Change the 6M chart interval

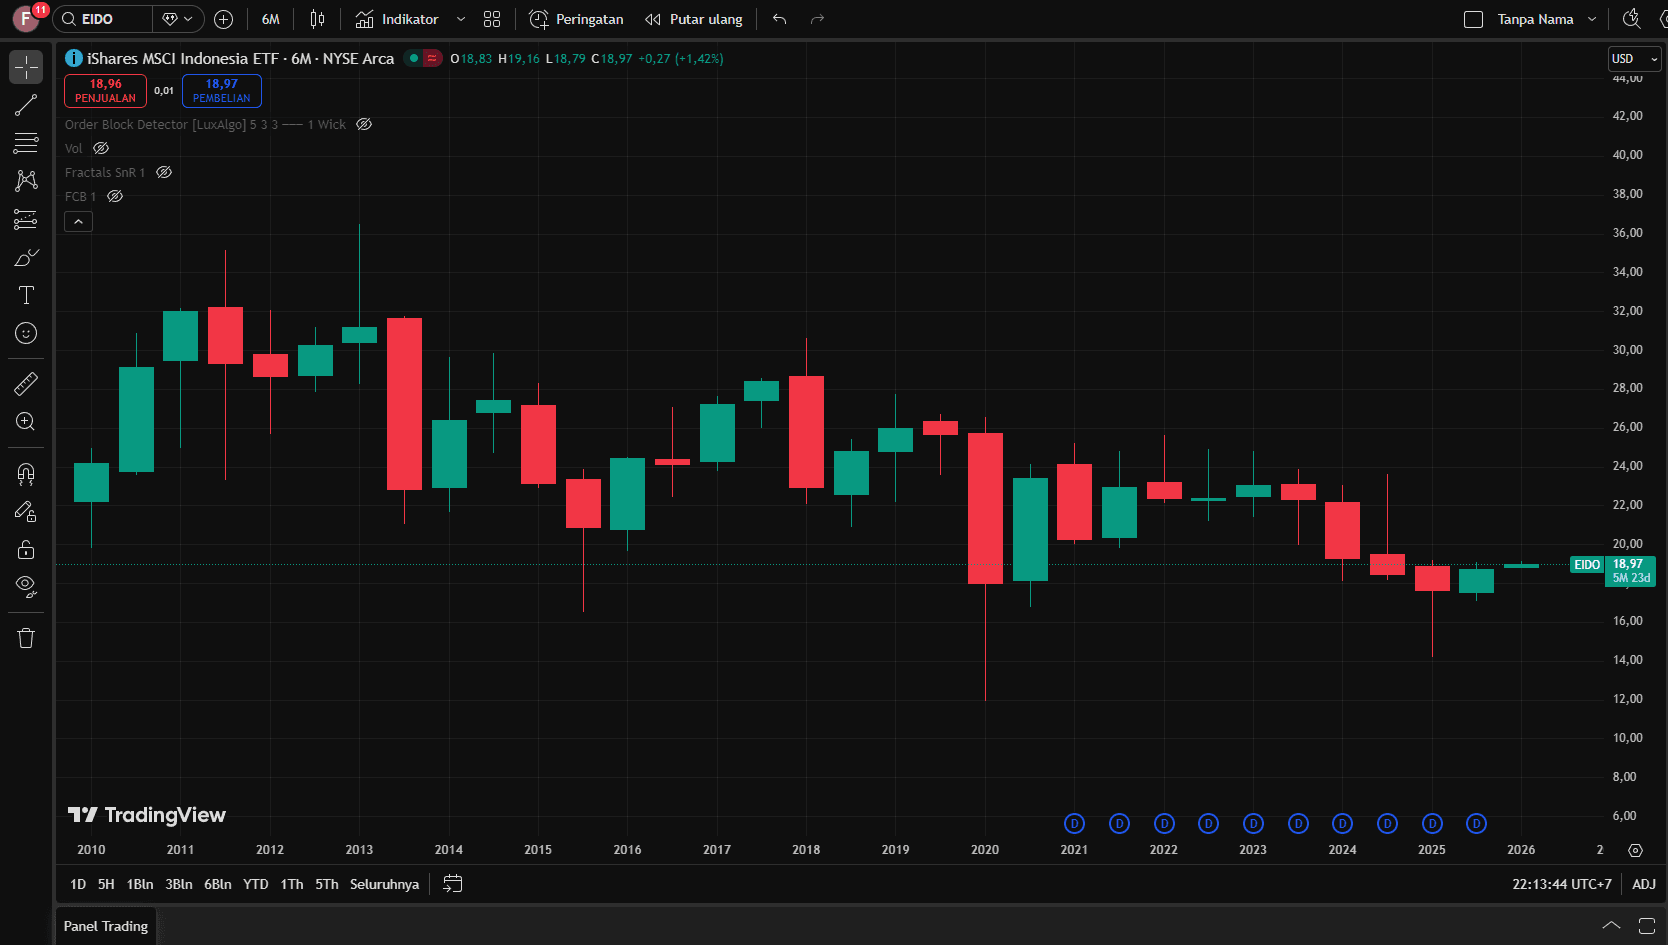click(x=270, y=19)
